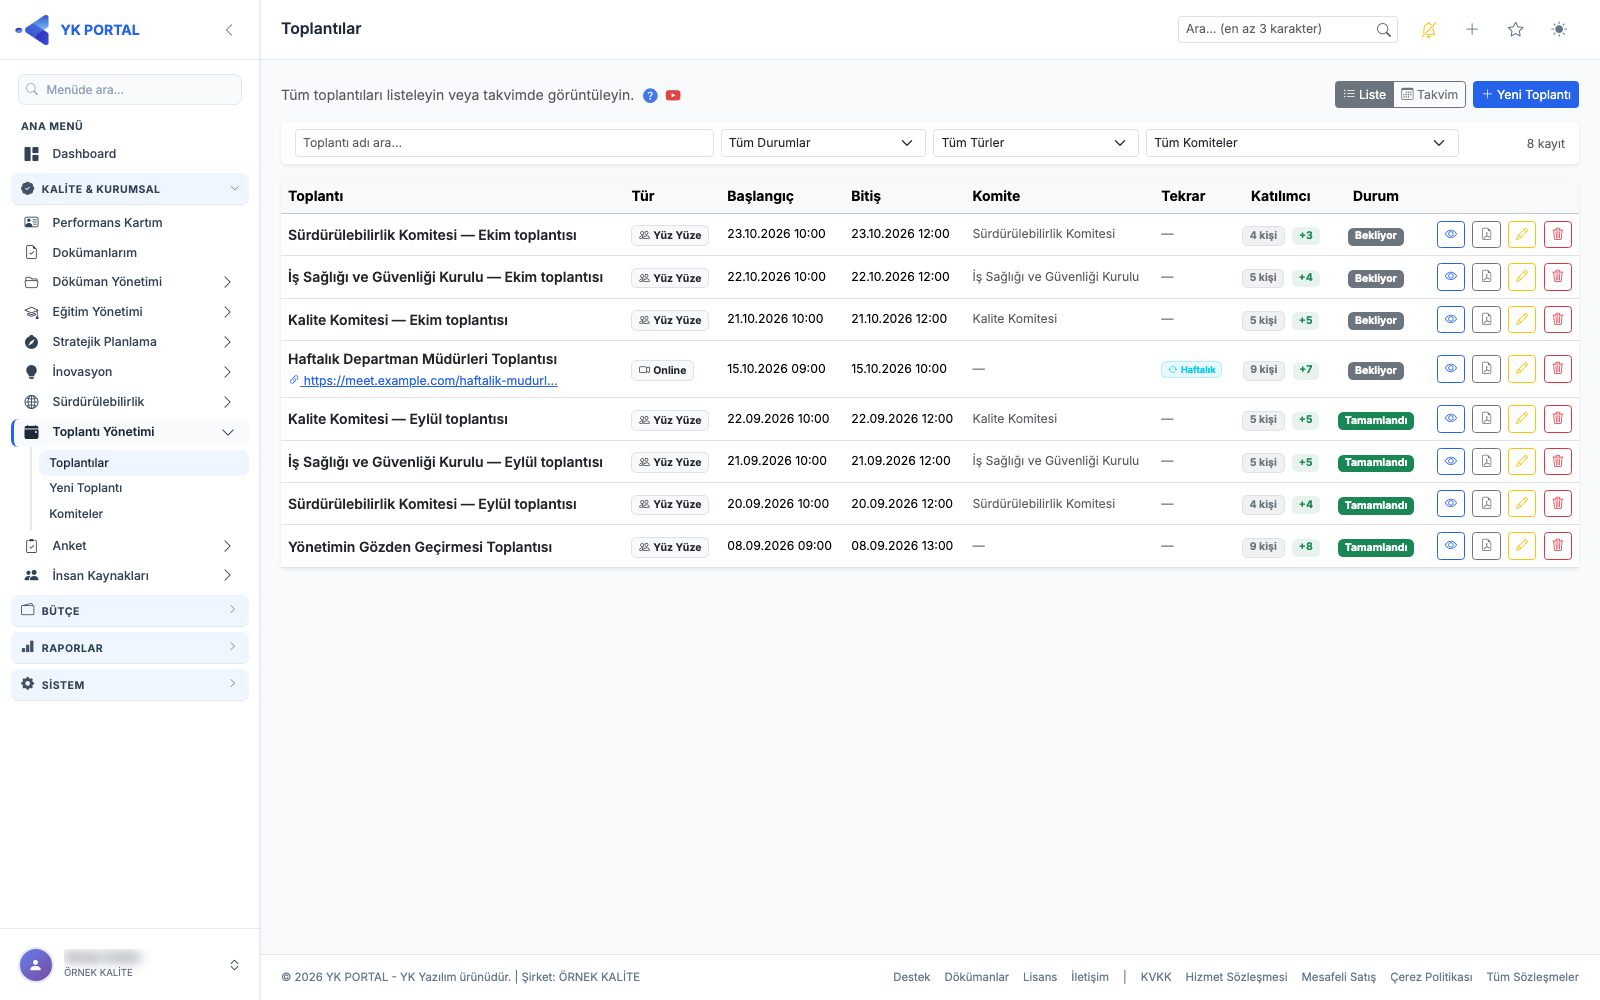Viewport: 1600px width, 1000px height.
Task: View İş Sağlığı Eylül toplantısı details
Action: pos(1450,462)
